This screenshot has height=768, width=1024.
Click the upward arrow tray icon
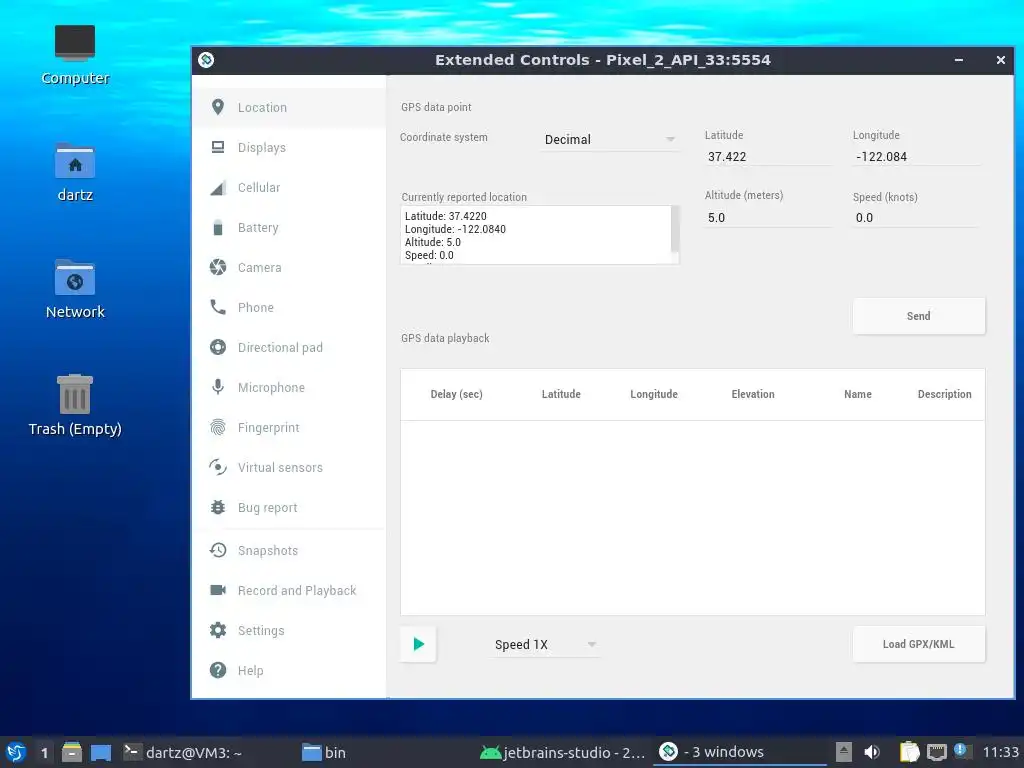(x=844, y=752)
